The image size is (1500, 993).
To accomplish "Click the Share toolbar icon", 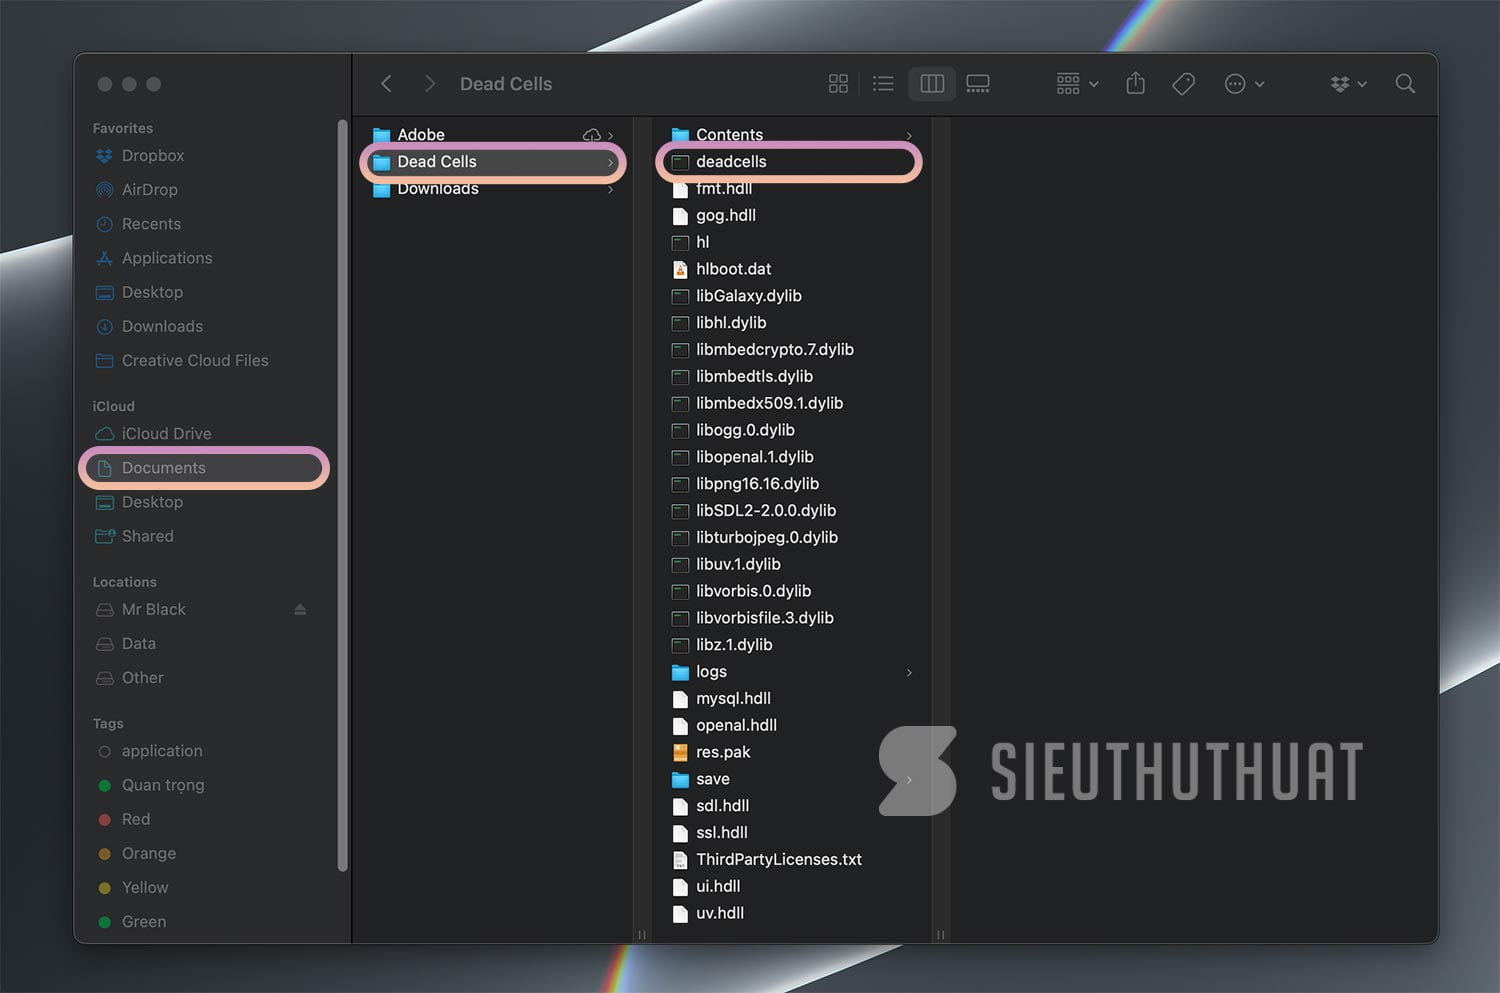I will [x=1135, y=83].
